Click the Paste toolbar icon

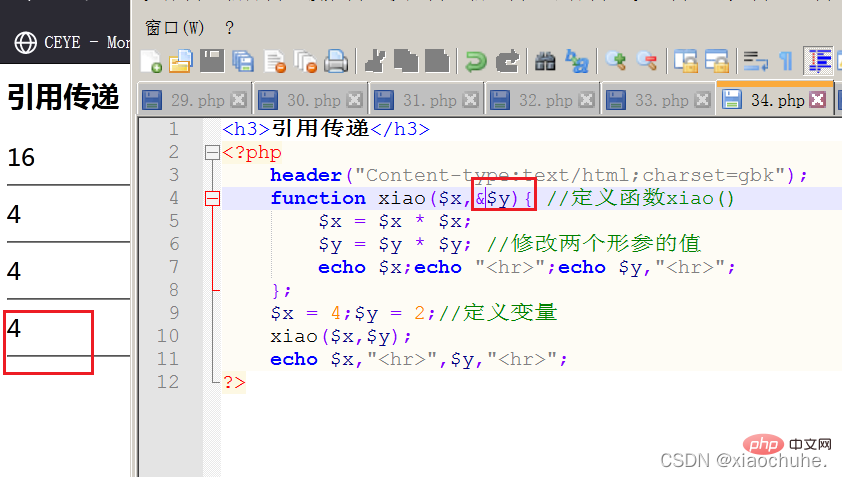coord(437,61)
